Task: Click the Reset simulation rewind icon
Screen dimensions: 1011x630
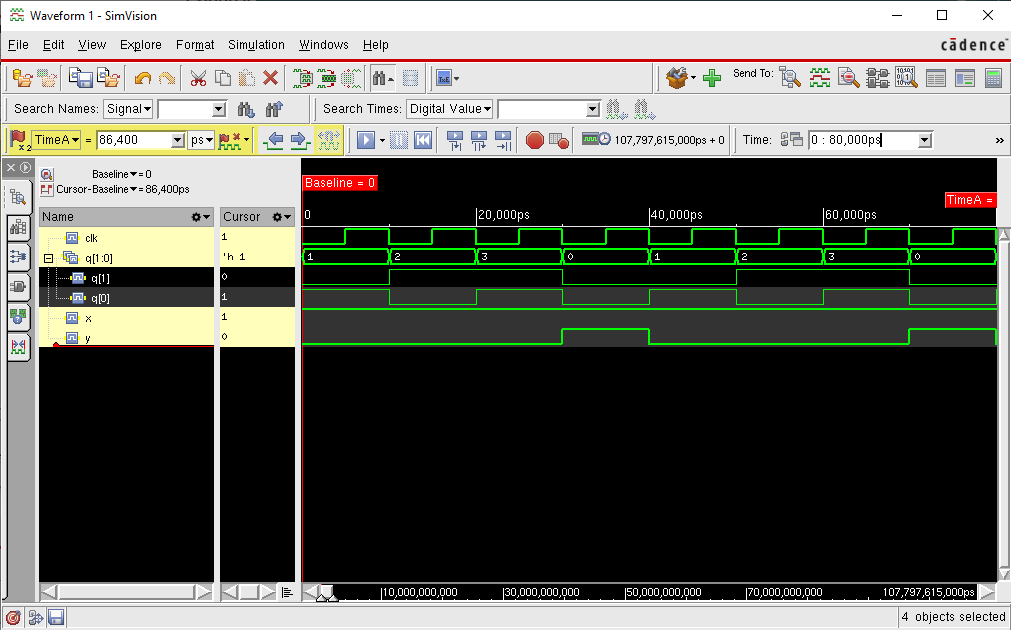Action: [423, 141]
